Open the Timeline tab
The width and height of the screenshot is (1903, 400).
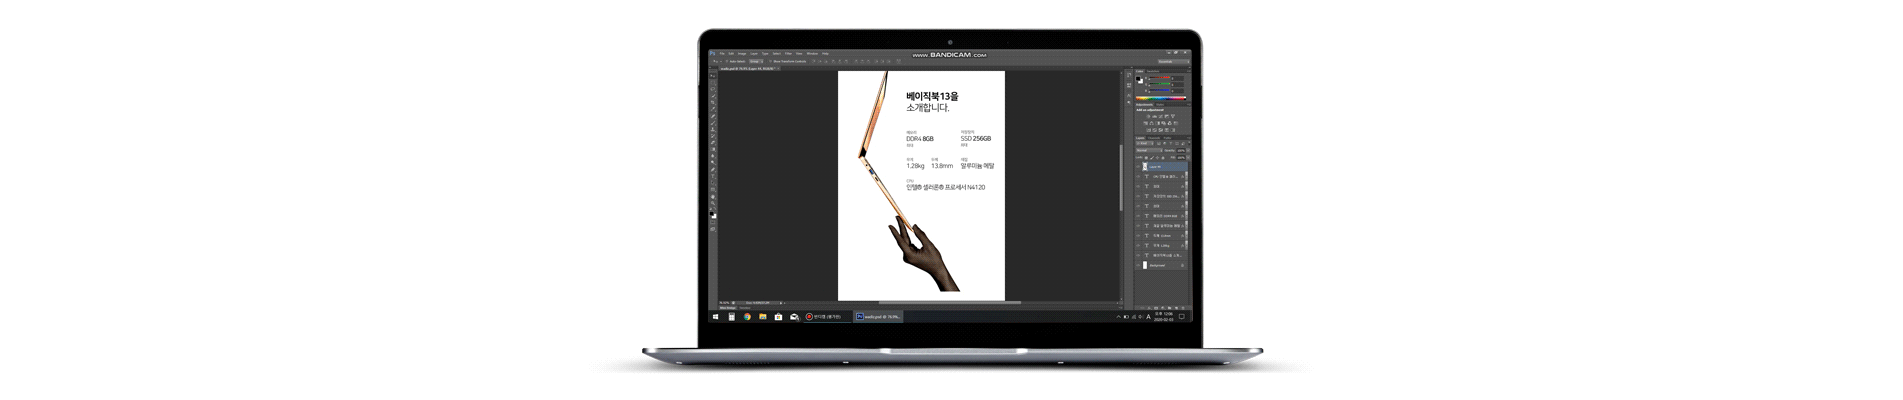pyautogui.click(x=745, y=308)
